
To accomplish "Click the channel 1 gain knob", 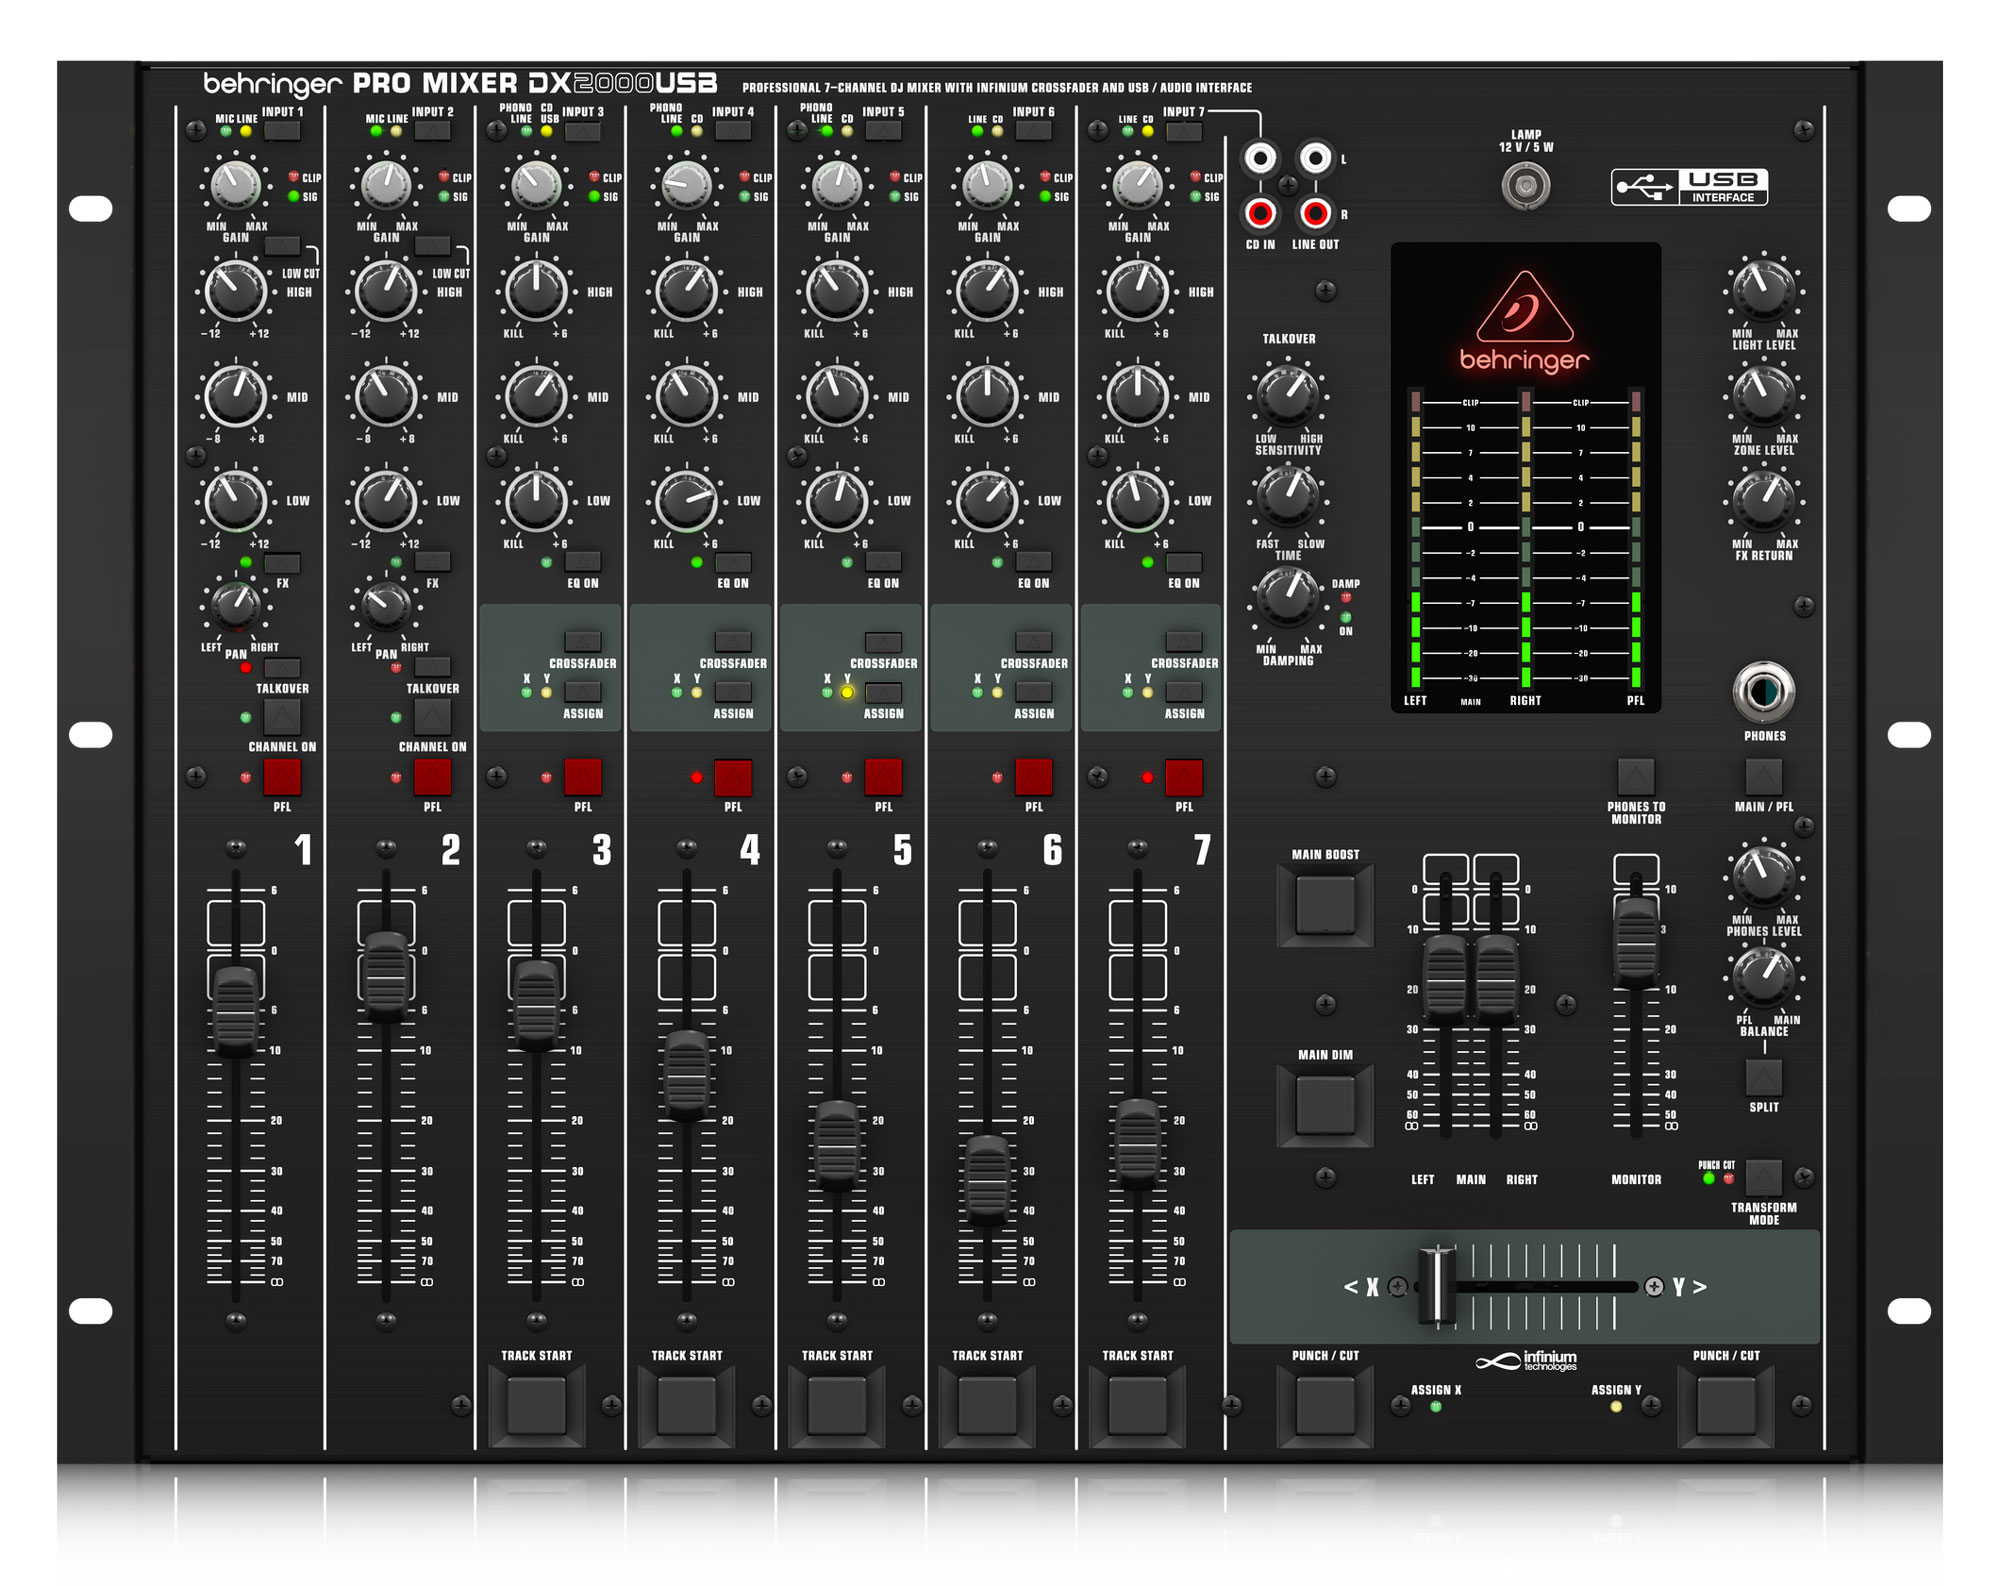I will coord(236,184).
